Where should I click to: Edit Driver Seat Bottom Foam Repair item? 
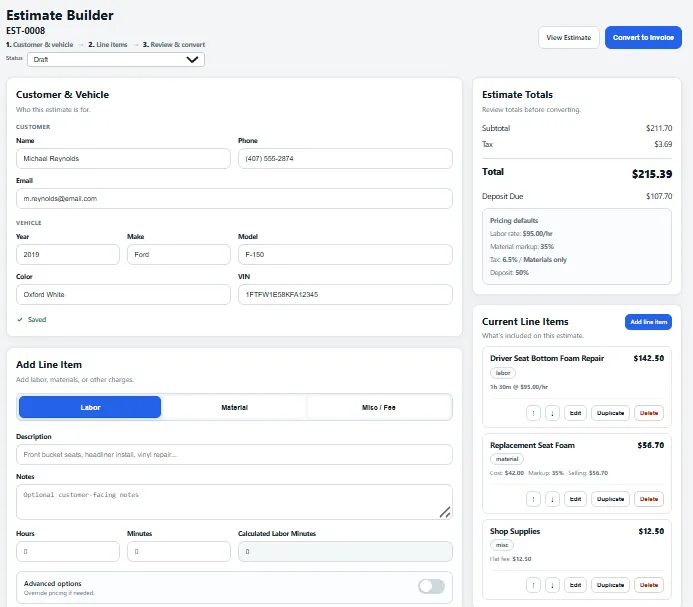pos(575,413)
